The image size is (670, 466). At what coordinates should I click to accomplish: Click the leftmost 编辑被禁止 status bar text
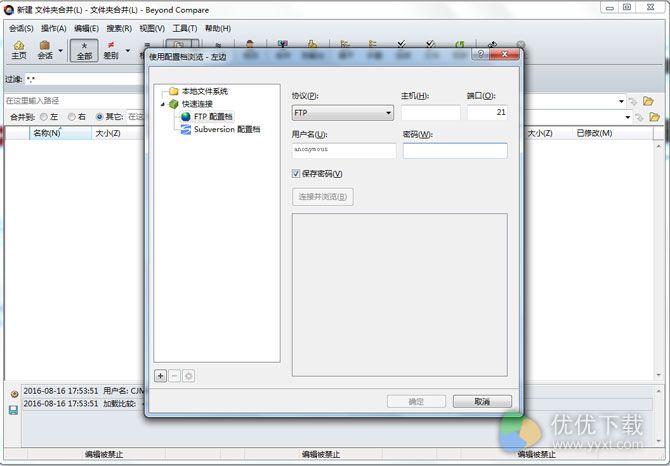click(104, 454)
